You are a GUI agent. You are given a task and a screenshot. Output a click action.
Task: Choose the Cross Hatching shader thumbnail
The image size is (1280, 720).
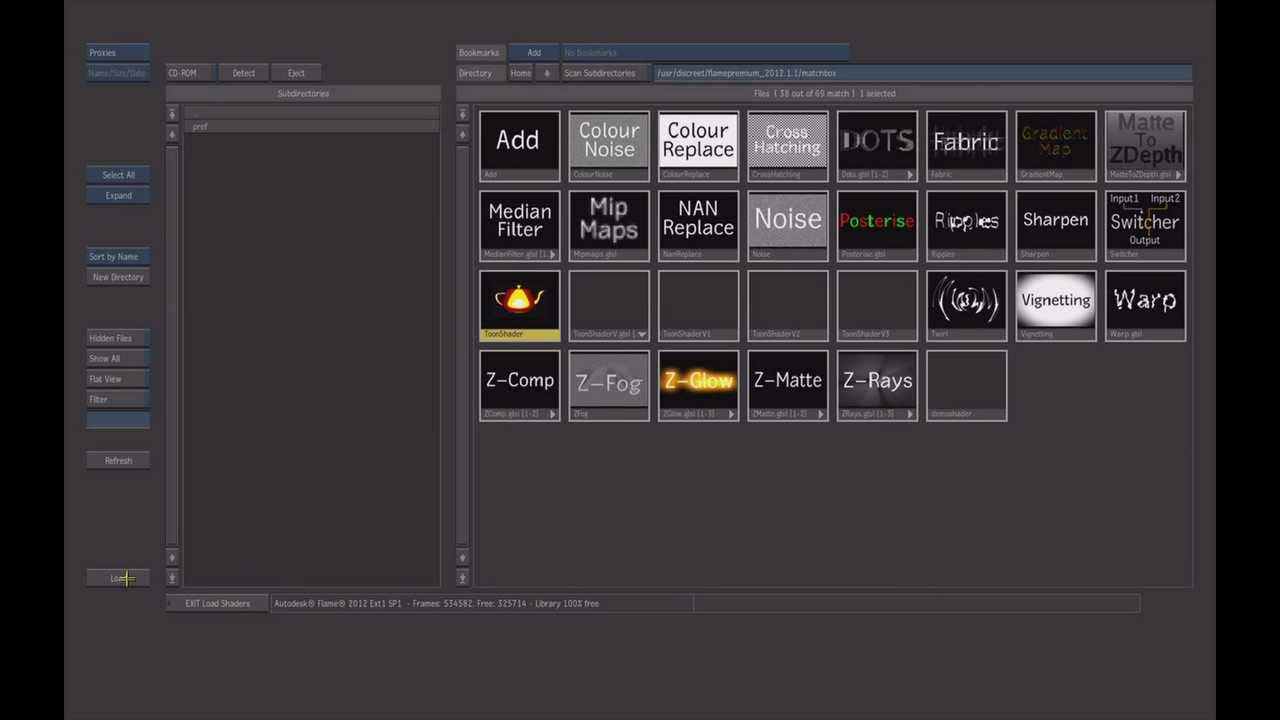coord(788,146)
